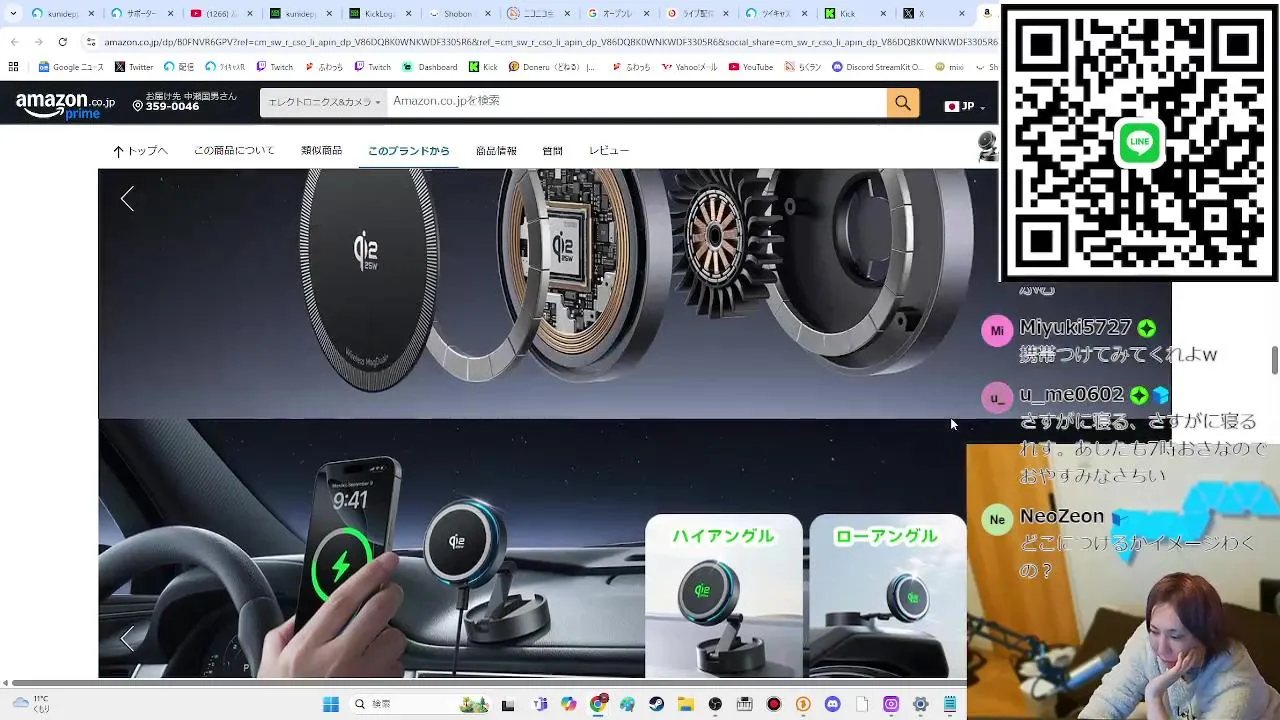Select the 類似商品 section tab

point(321,151)
